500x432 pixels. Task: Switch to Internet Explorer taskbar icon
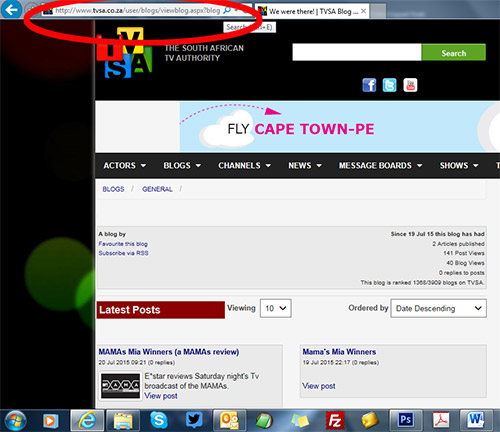click(87, 420)
